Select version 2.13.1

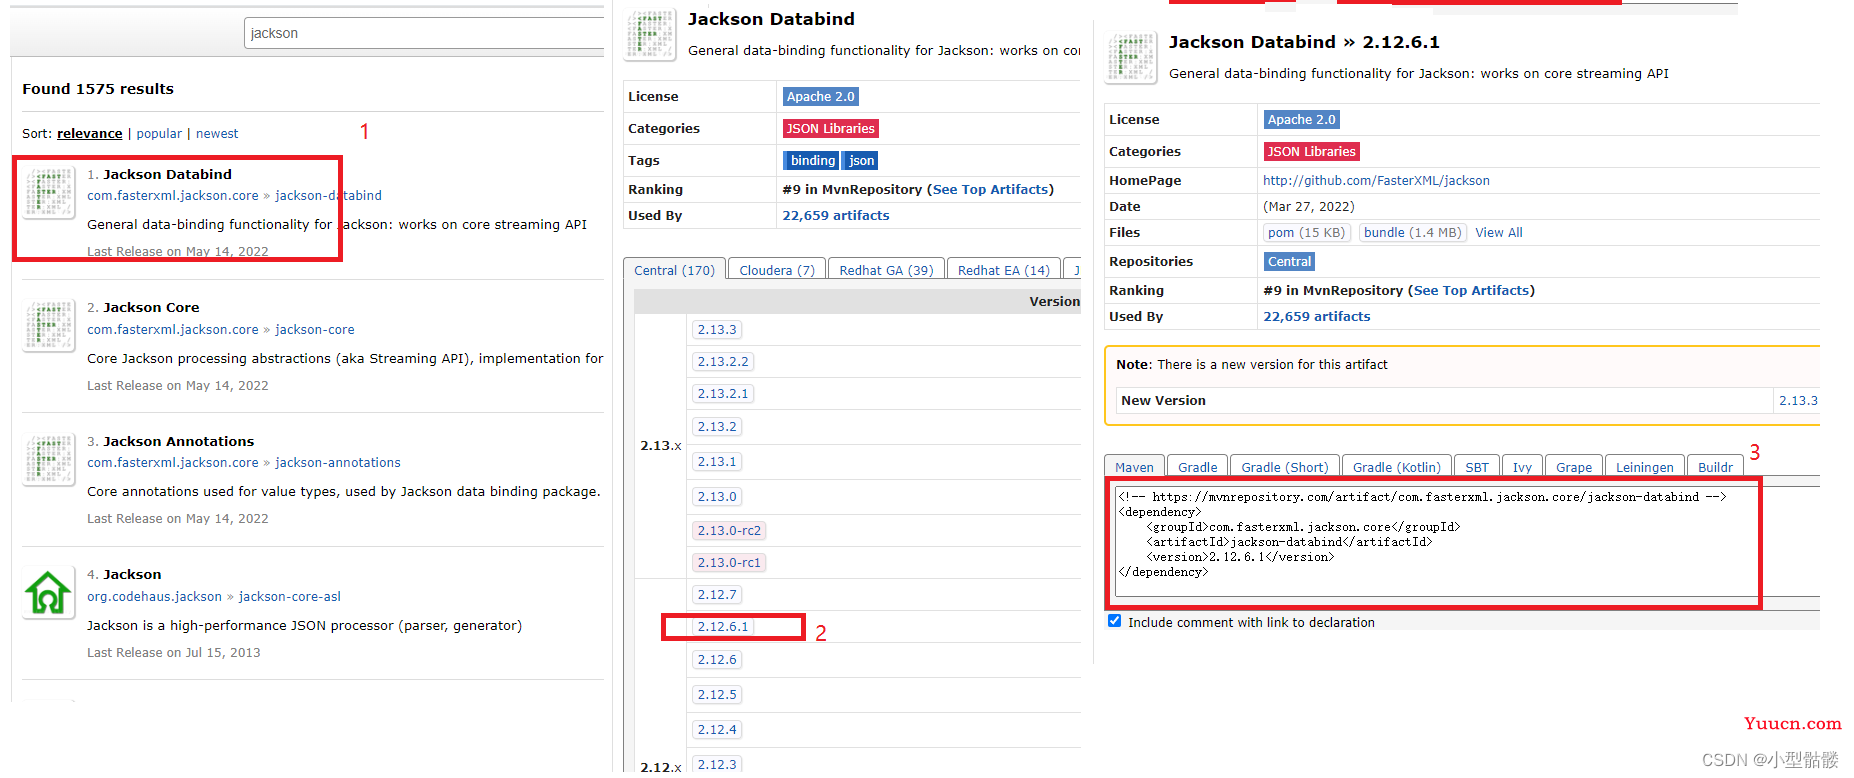[717, 461]
